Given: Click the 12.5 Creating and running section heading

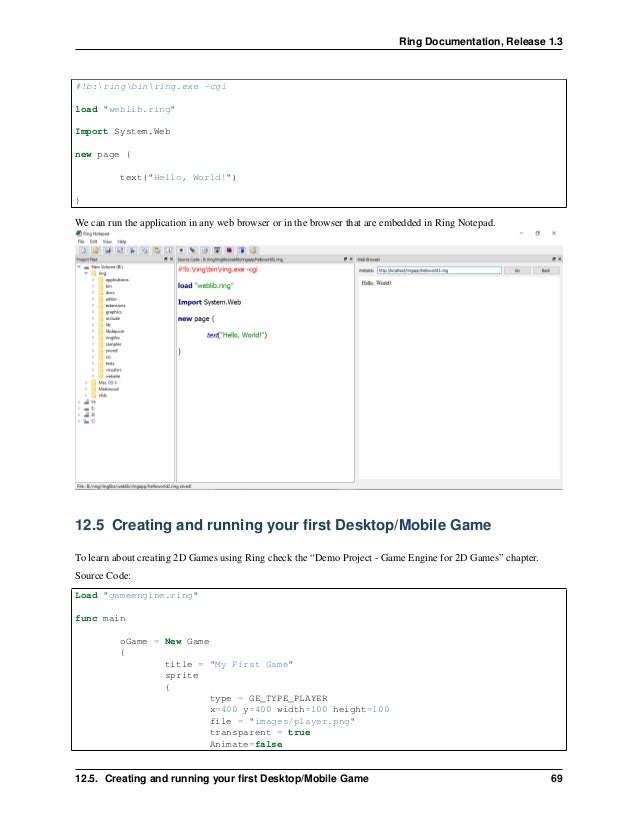Looking at the screenshot, I should coord(283,525).
